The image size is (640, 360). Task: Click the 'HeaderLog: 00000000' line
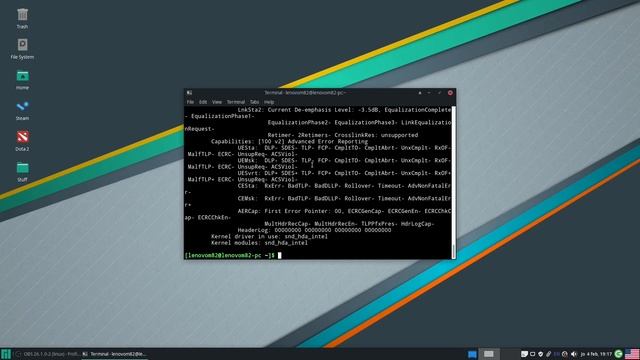(x=314, y=230)
